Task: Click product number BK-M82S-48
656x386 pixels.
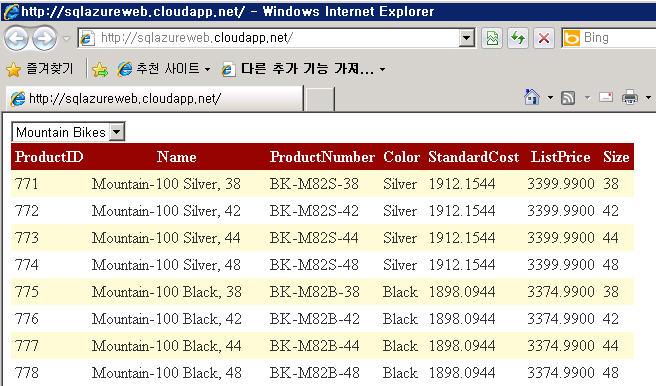Action: click(314, 264)
